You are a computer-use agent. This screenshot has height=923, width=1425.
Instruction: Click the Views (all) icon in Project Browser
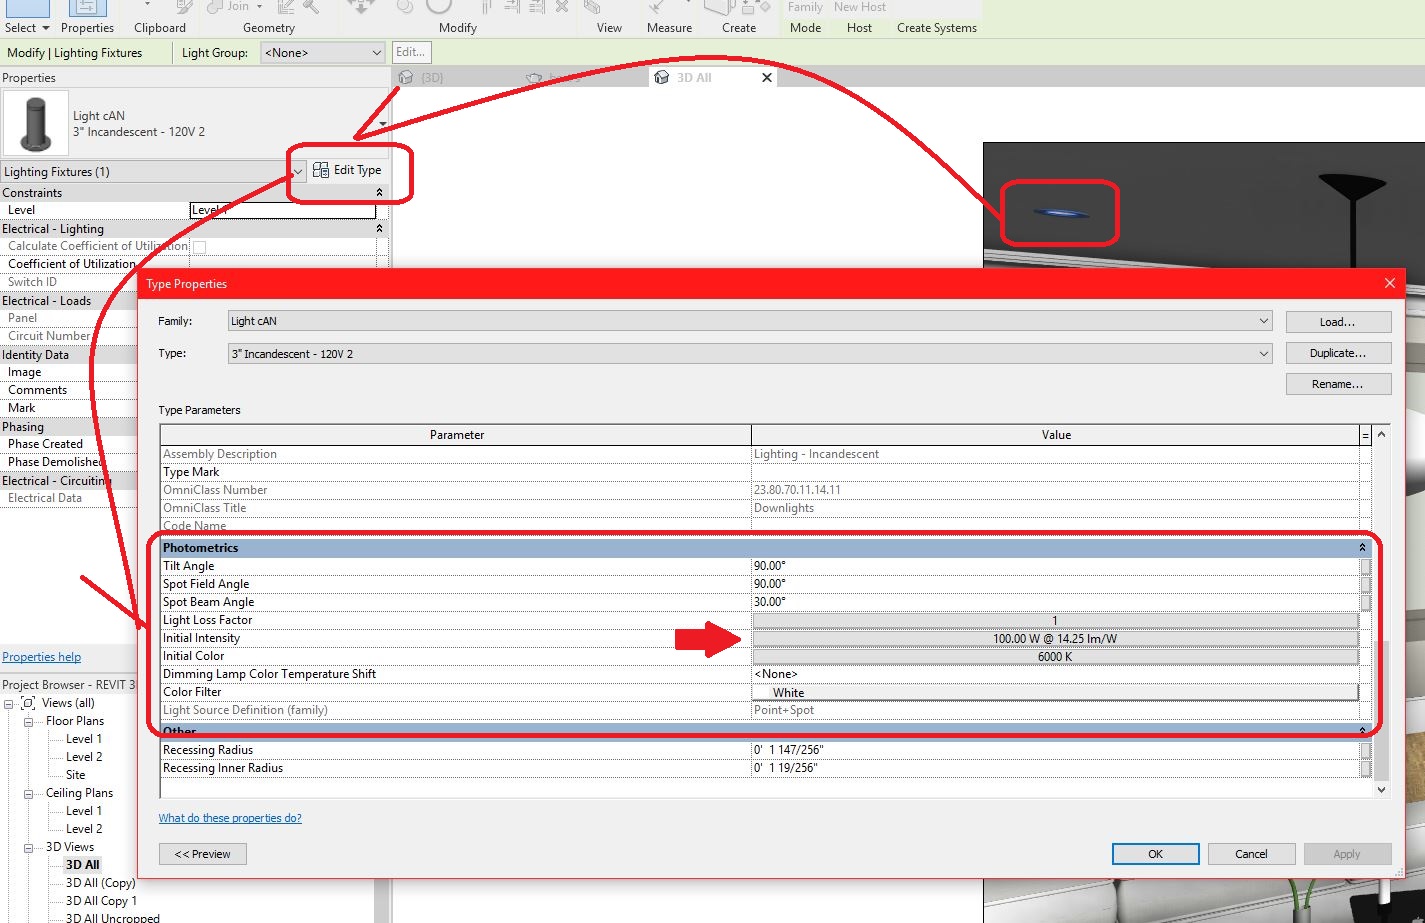pyautogui.click(x=28, y=703)
